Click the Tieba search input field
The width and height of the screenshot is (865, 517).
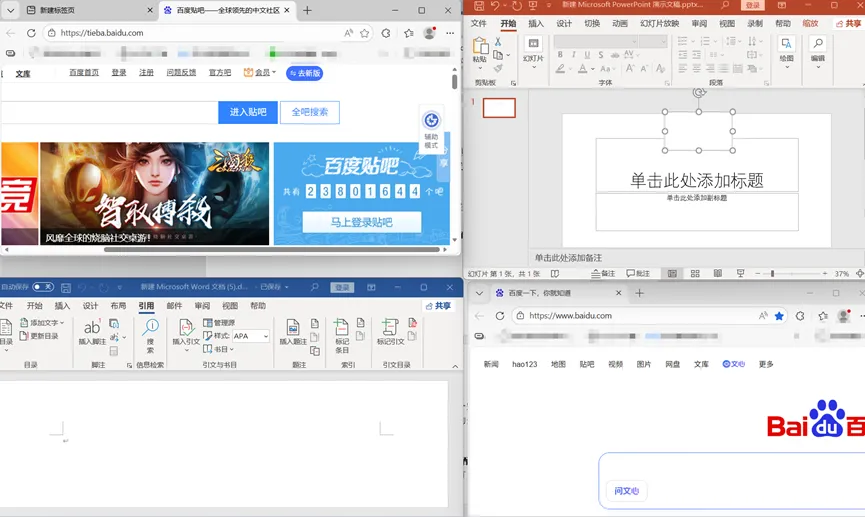(x=109, y=112)
